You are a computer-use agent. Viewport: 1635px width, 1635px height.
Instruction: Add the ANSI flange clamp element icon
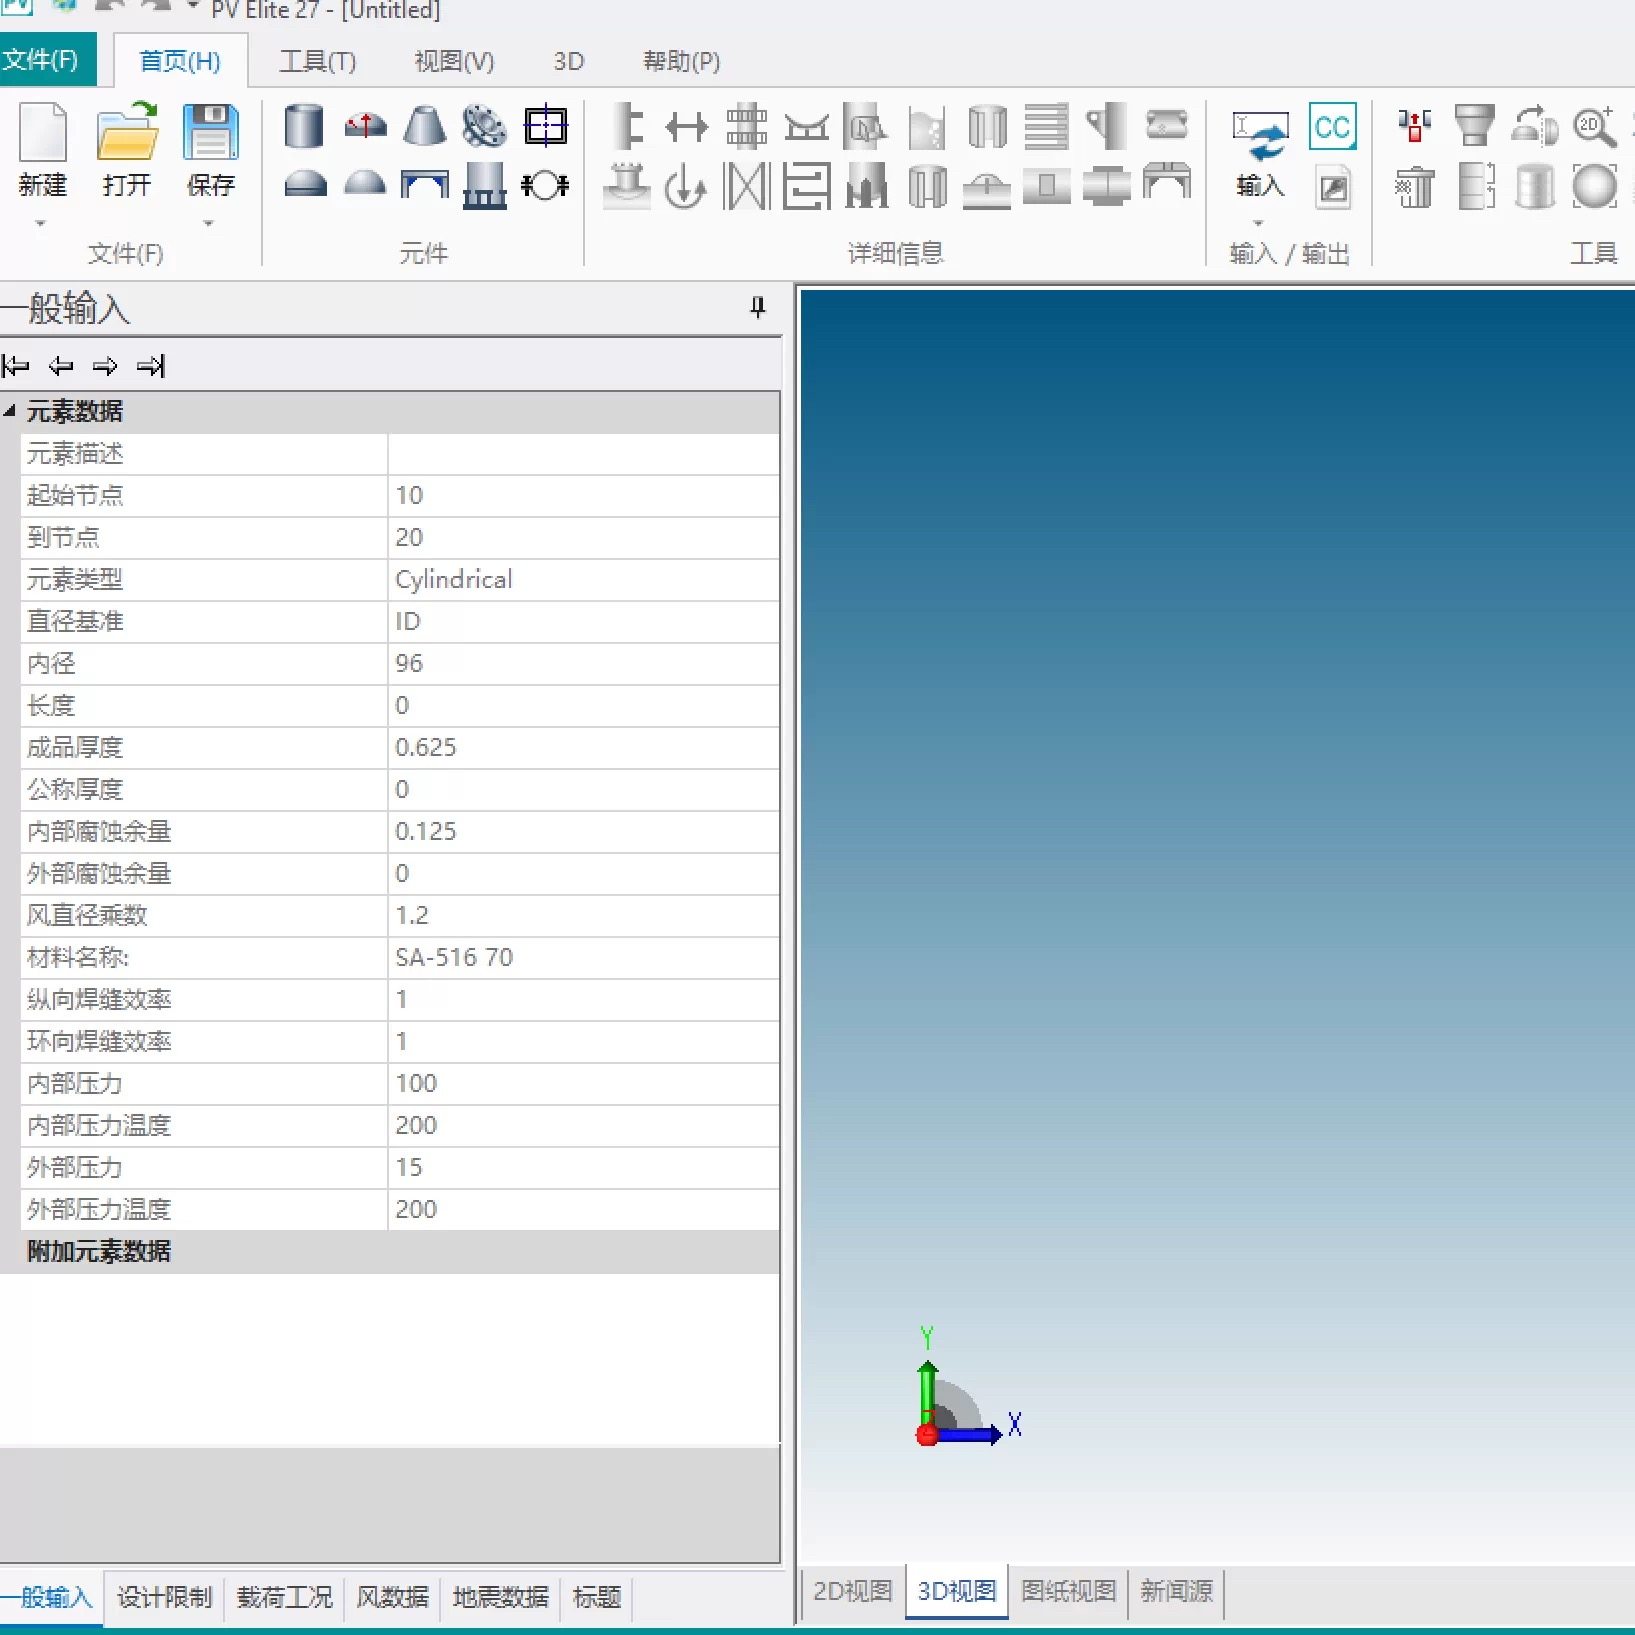tap(546, 185)
